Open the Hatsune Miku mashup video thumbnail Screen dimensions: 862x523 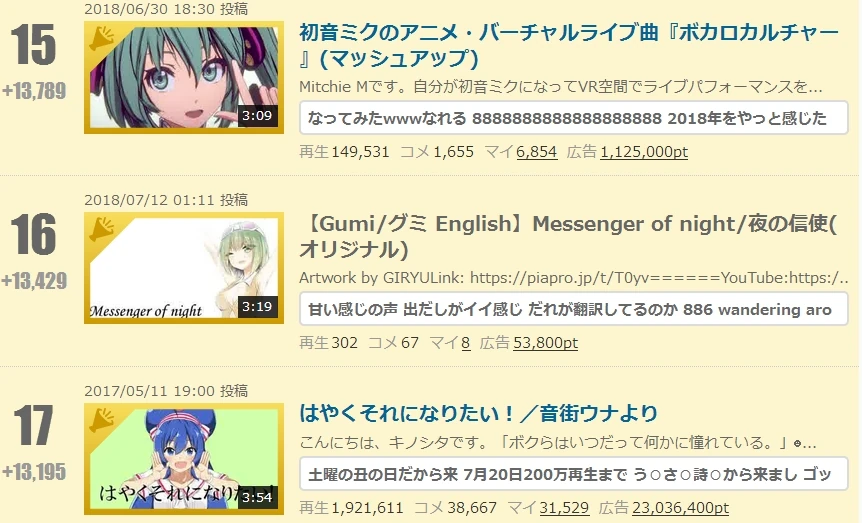(184, 78)
